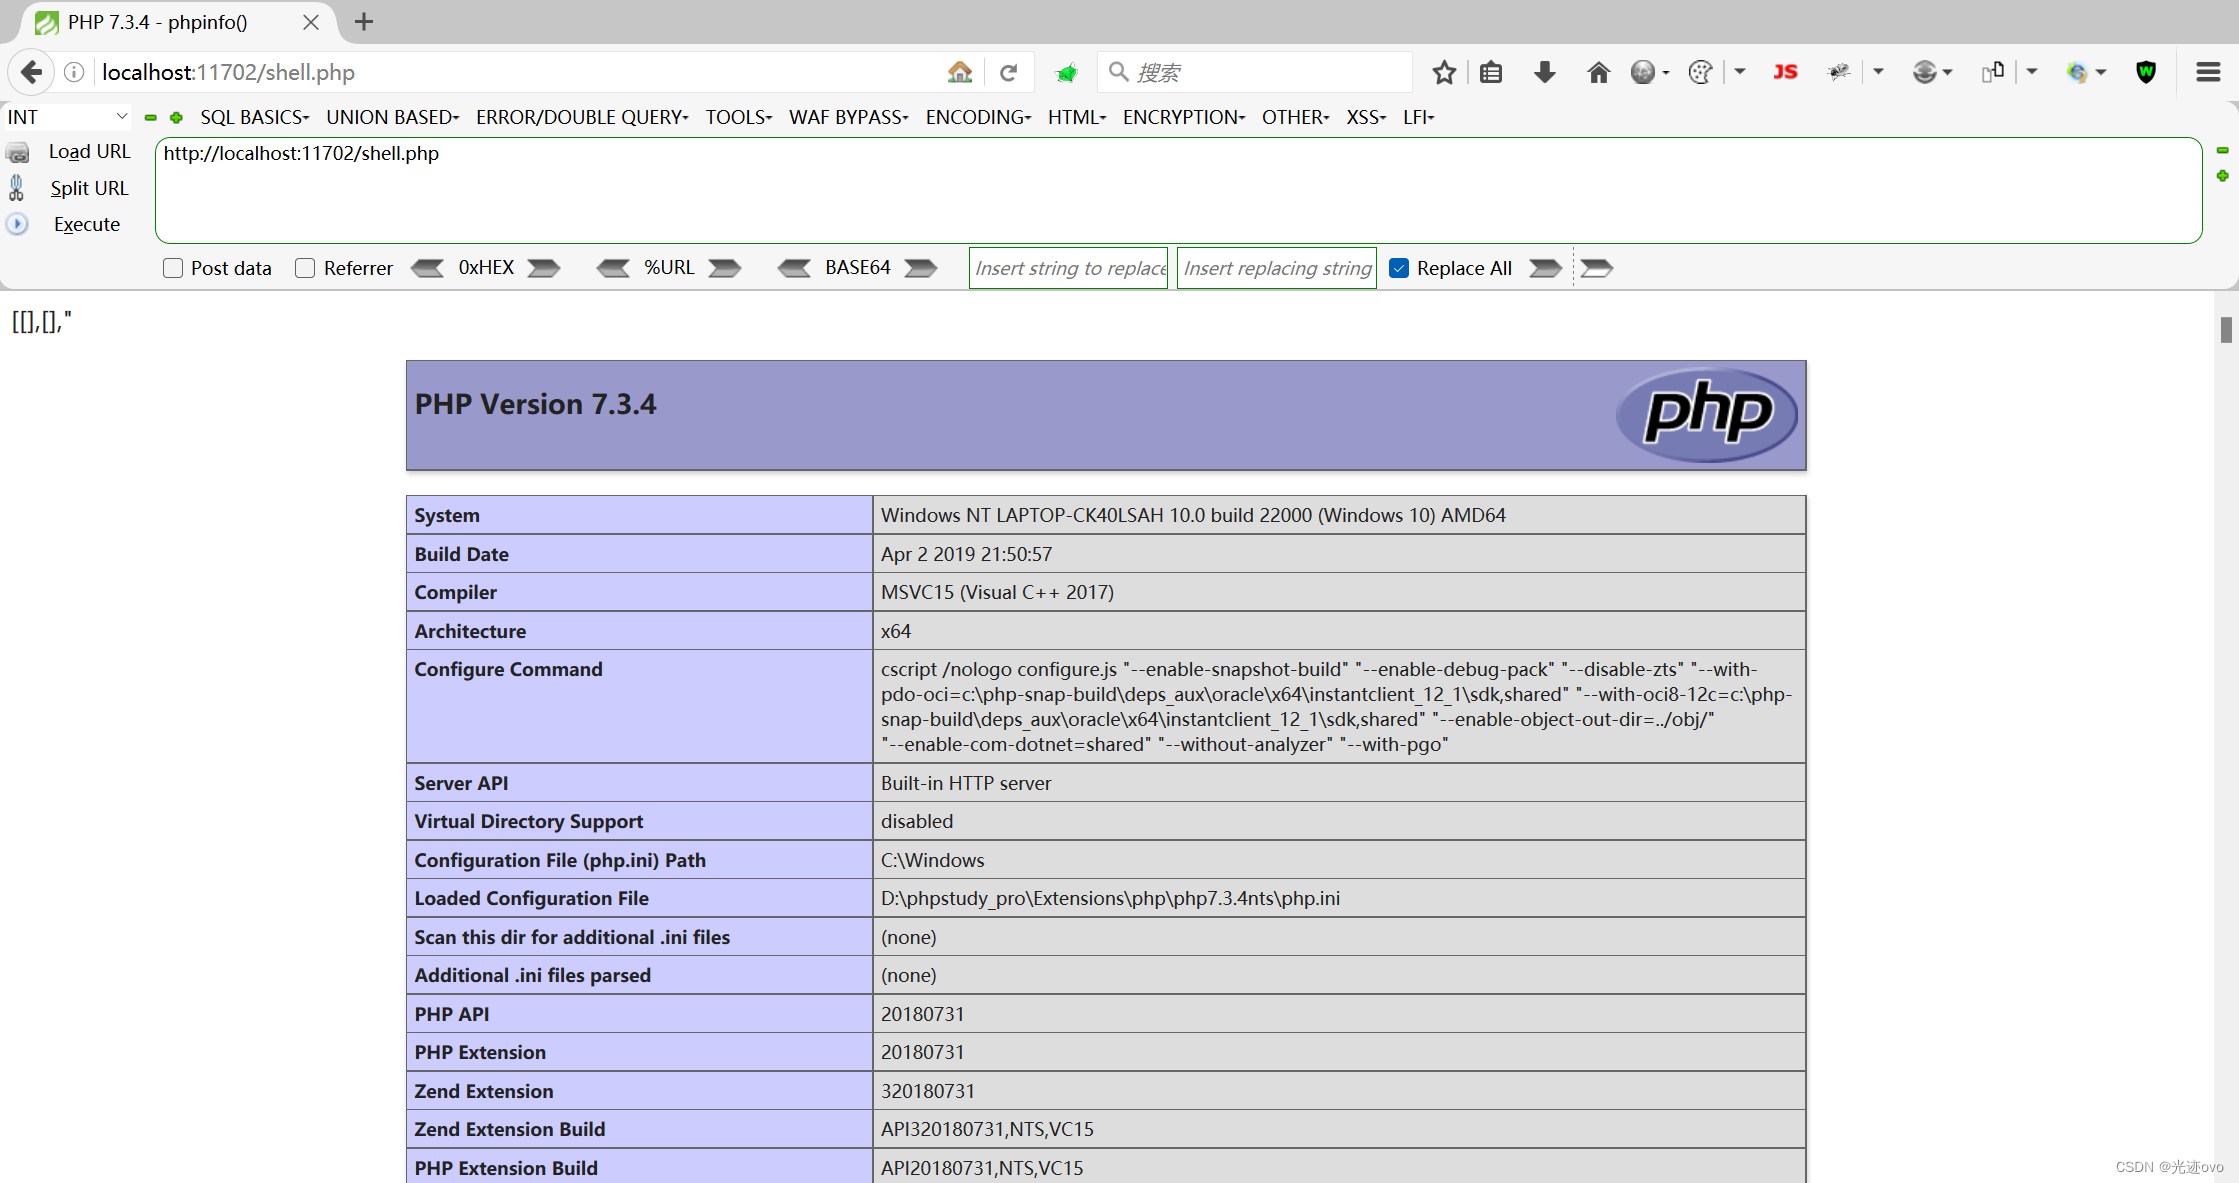Enable the Referrer checkbox
Image resolution: width=2239 pixels, height=1183 pixels.
pos(305,268)
